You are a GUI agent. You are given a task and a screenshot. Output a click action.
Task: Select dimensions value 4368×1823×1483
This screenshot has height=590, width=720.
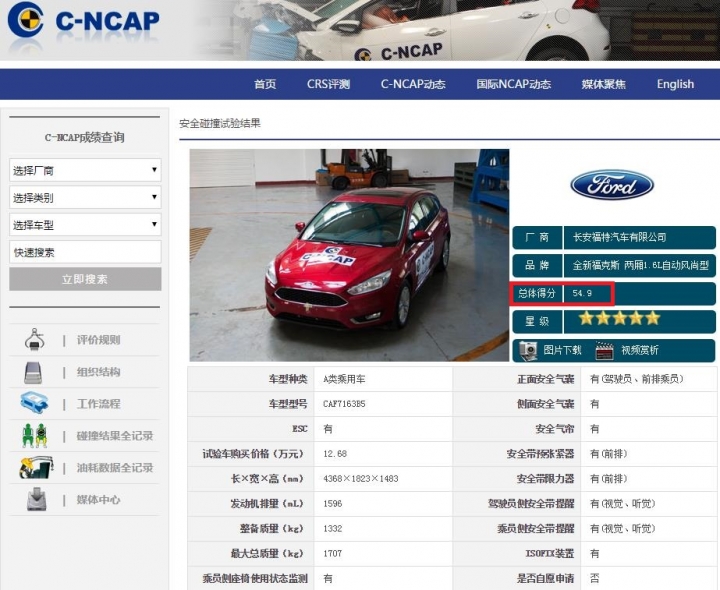(360, 478)
